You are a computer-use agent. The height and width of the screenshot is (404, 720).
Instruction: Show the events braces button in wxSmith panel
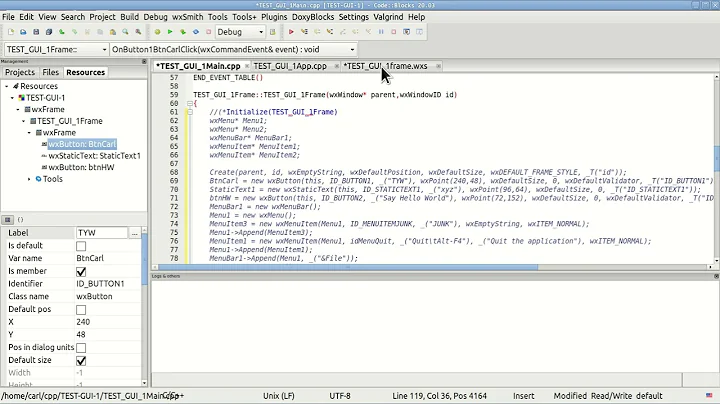click(20, 220)
